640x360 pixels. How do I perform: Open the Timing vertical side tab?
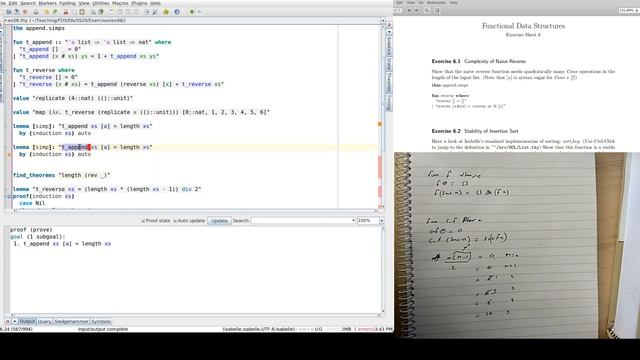coord(389,102)
